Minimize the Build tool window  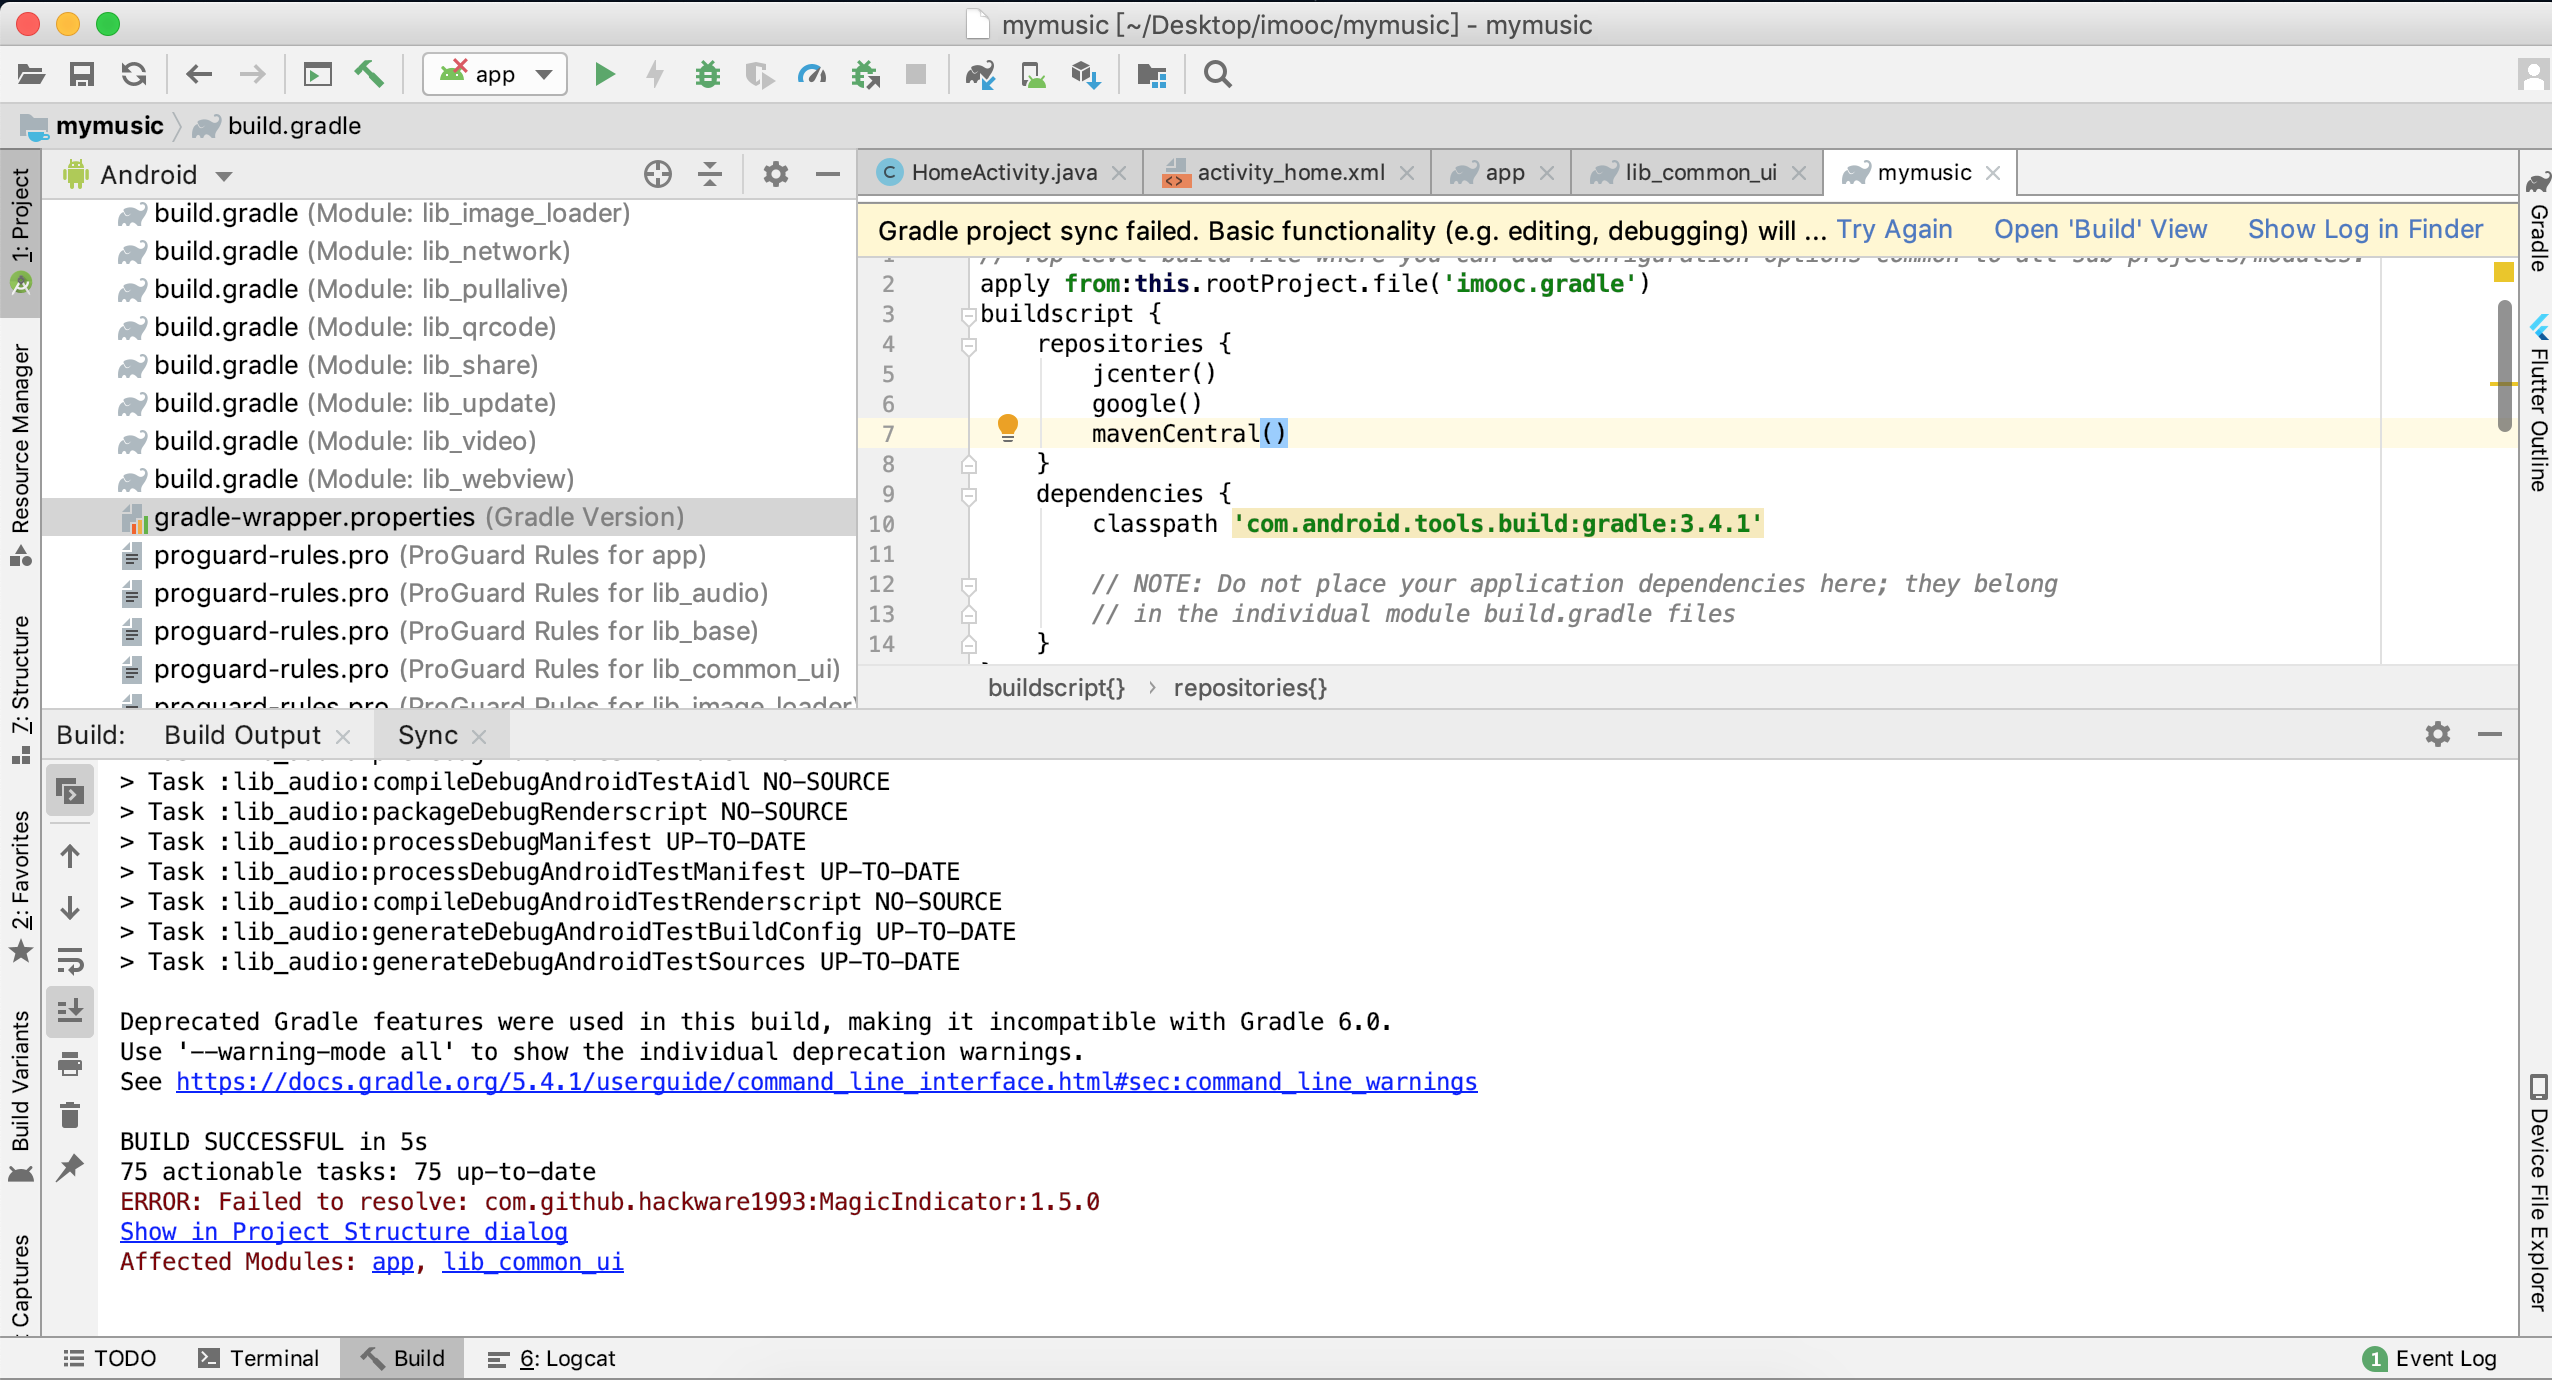[2490, 734]
